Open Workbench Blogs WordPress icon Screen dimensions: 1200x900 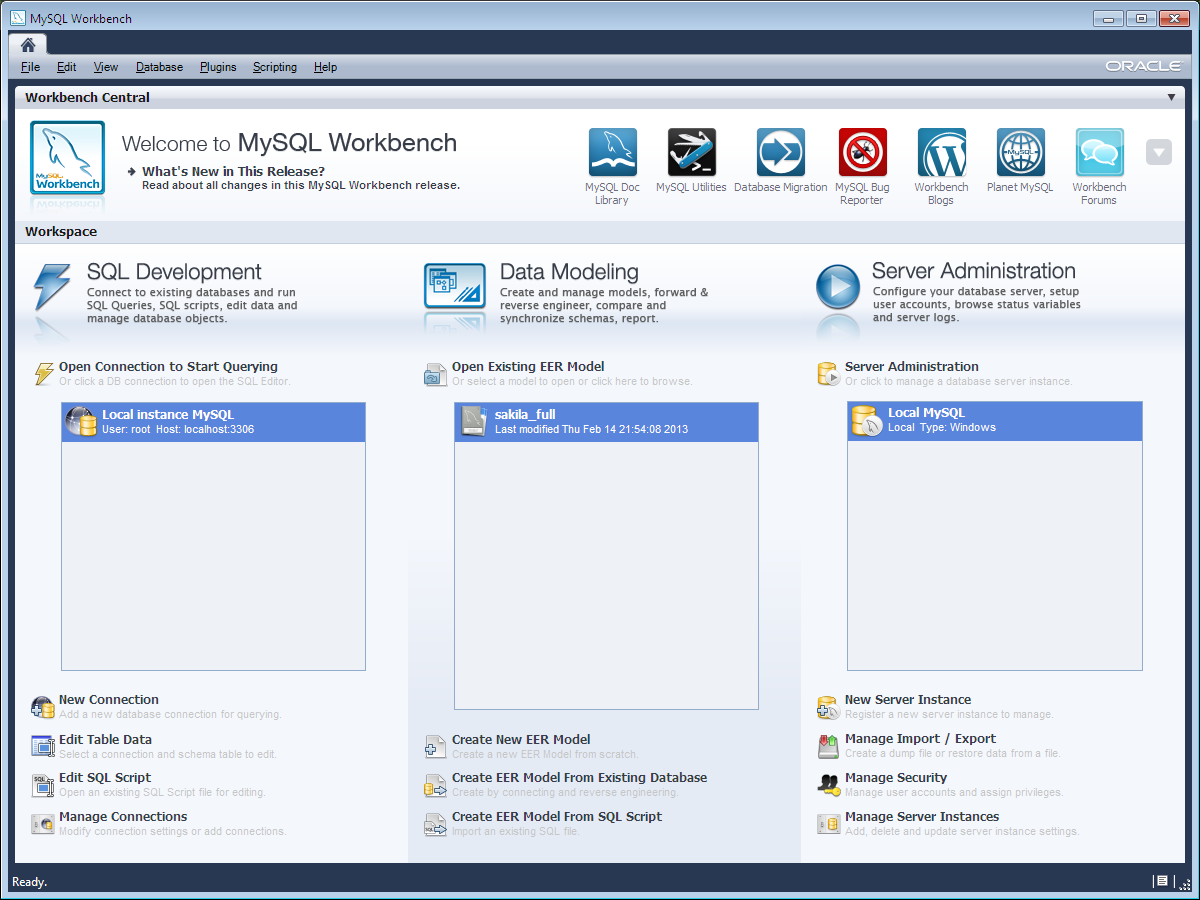point(941,153)
